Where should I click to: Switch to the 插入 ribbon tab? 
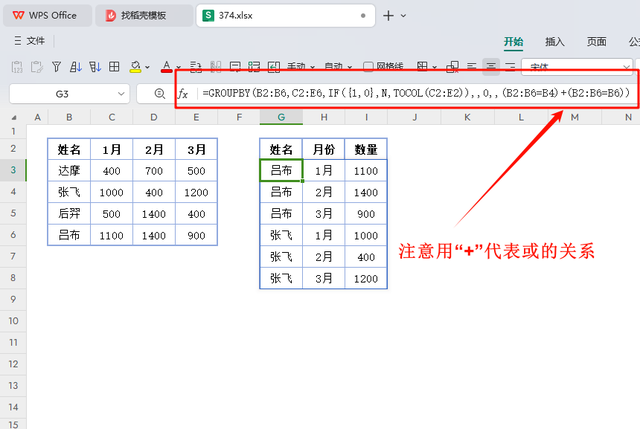tap(555, 42)
